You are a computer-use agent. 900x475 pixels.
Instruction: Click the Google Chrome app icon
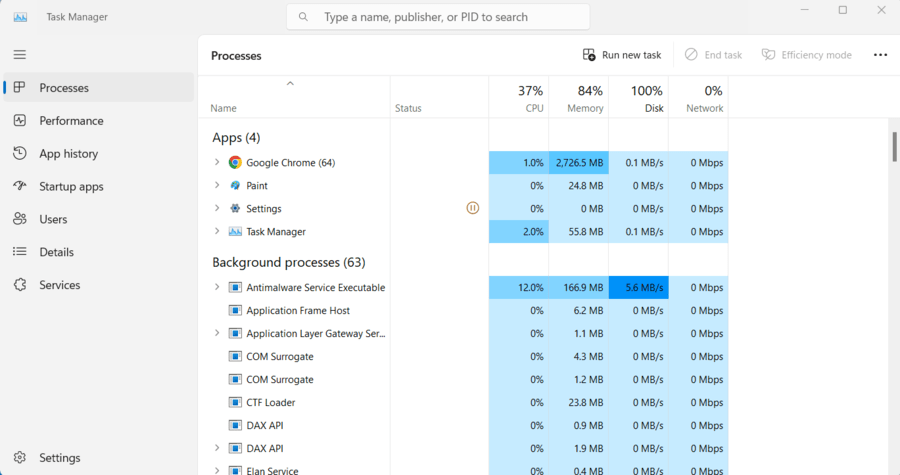coord(235,163)
